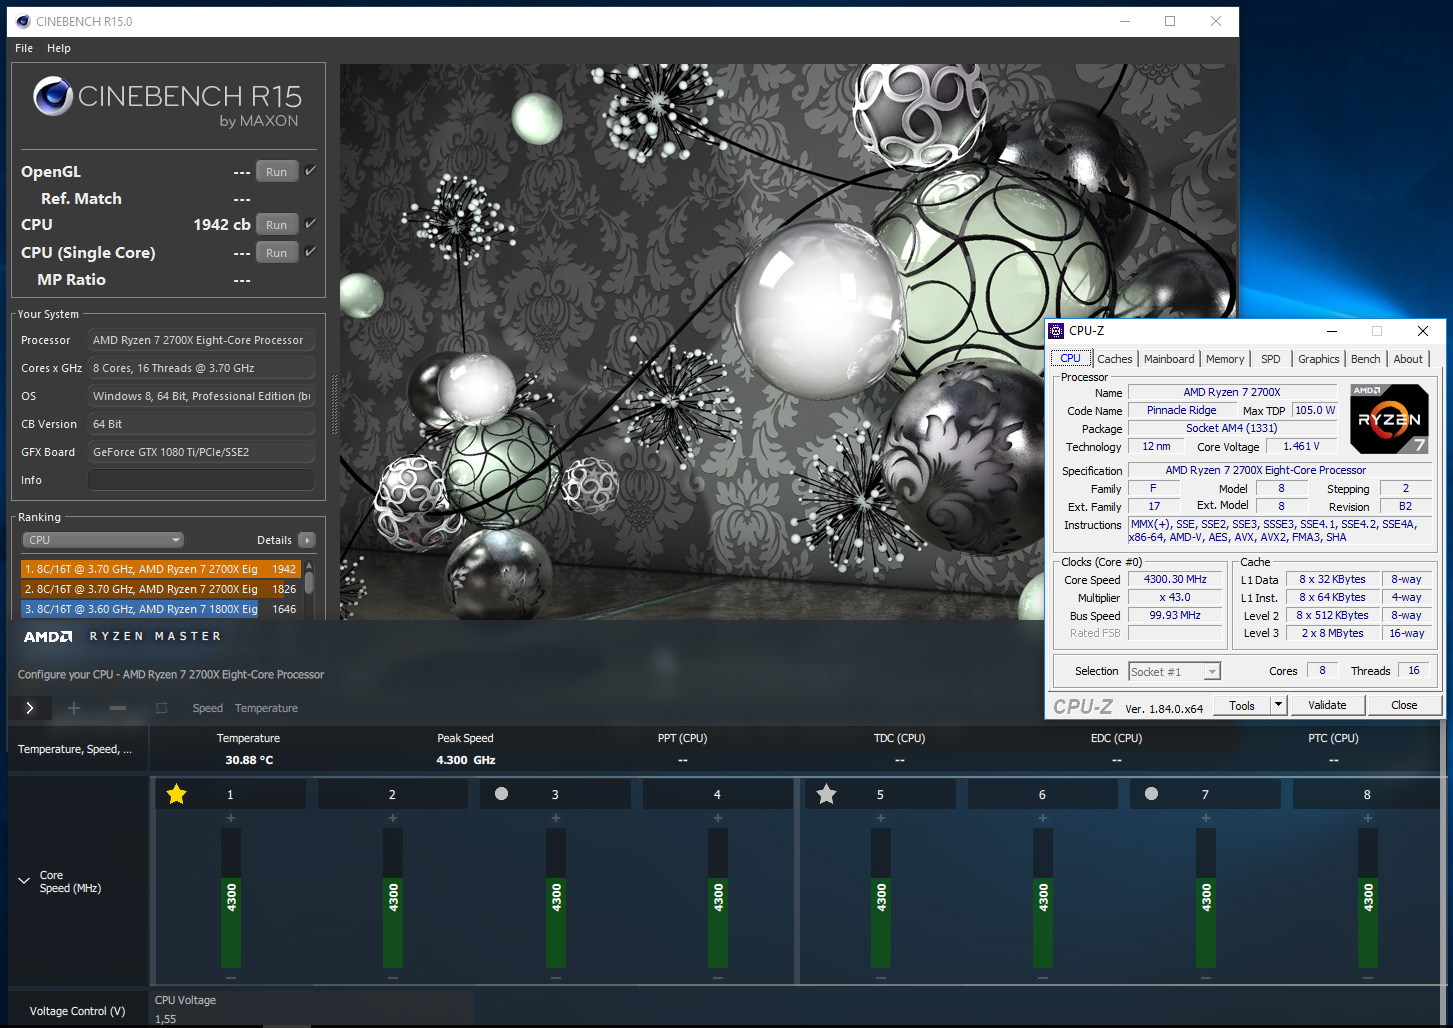1453x1028 pixels.
Task: Open the Cinebench File menu
Action: coord(24,48)
